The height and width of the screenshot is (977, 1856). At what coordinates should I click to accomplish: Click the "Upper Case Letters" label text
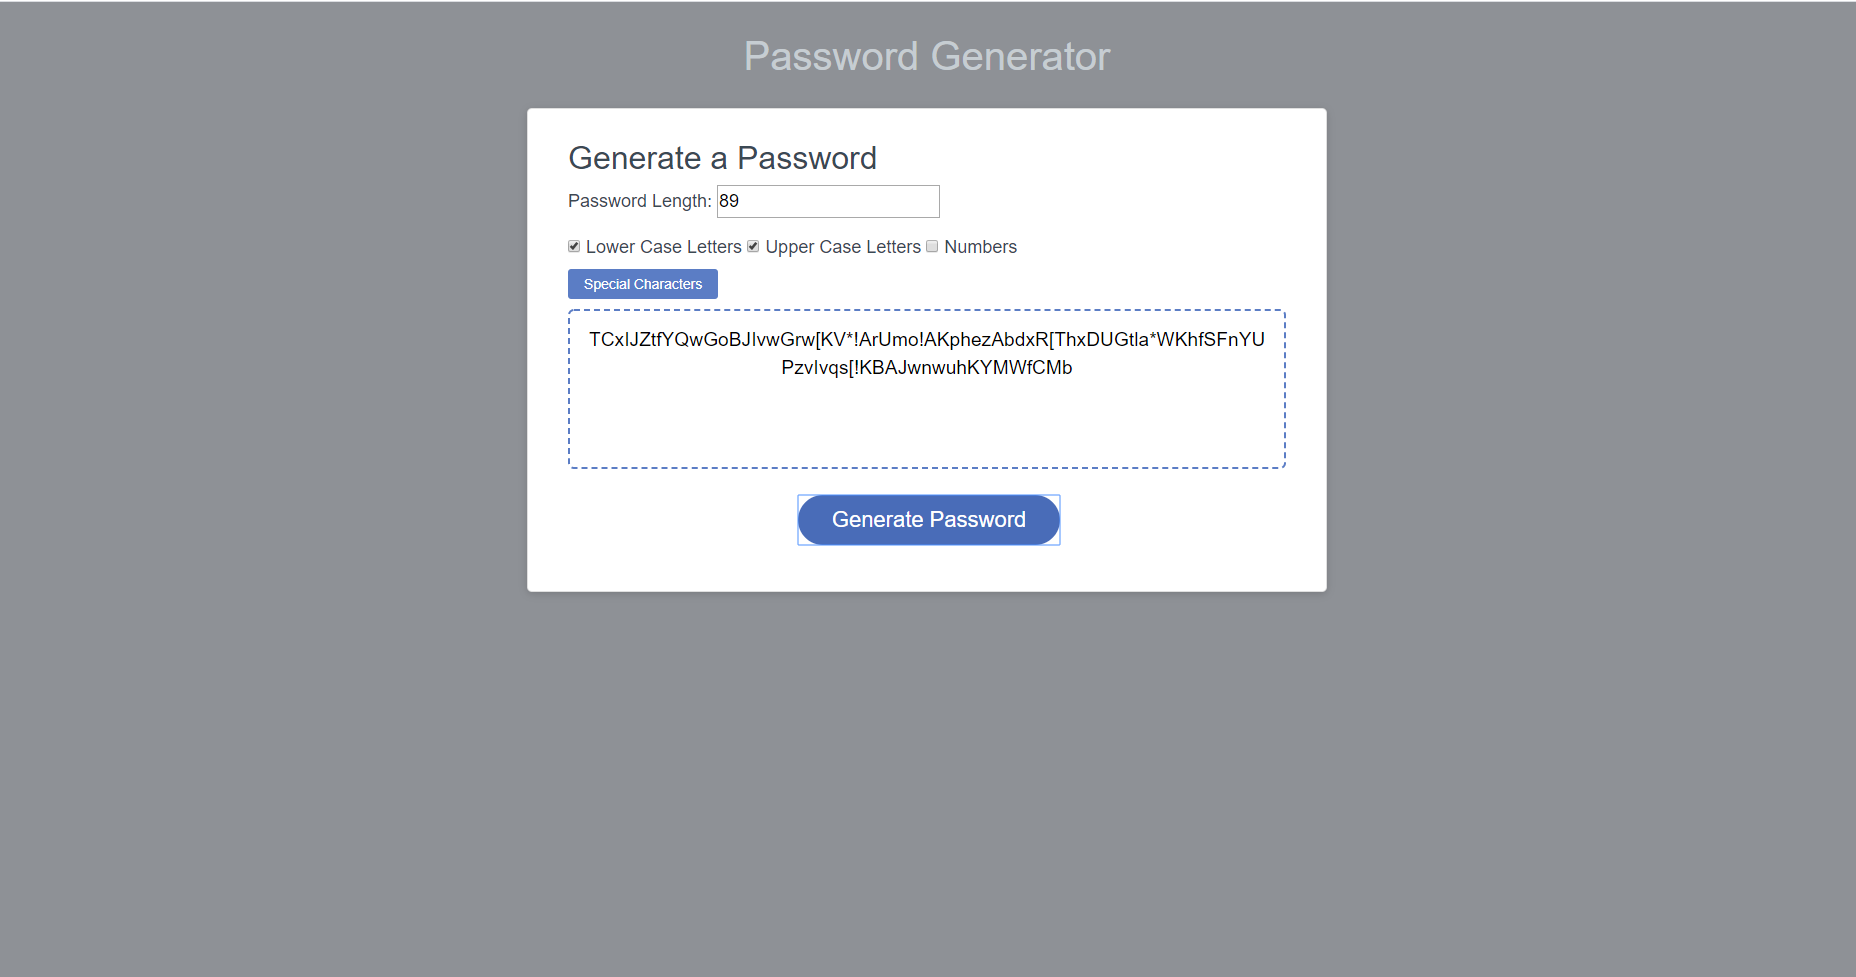[x=843, y=247]
